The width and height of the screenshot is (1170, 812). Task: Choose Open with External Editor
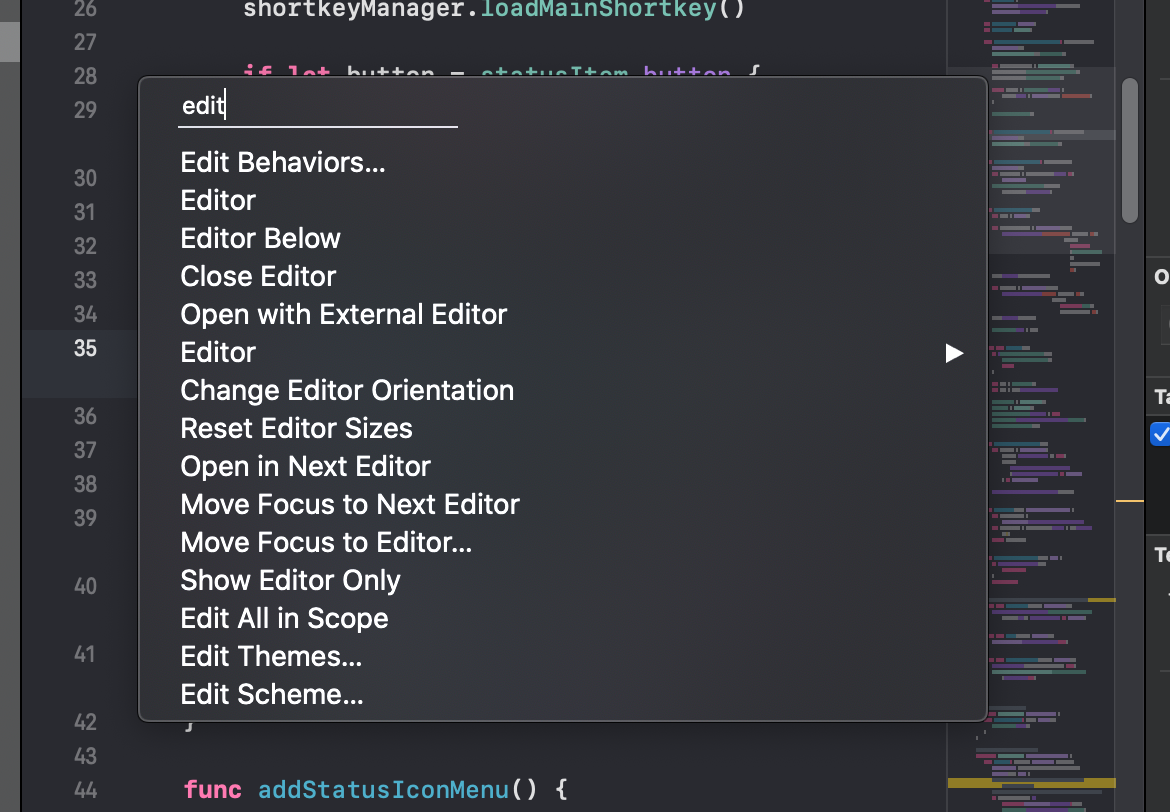pos(343,314)
